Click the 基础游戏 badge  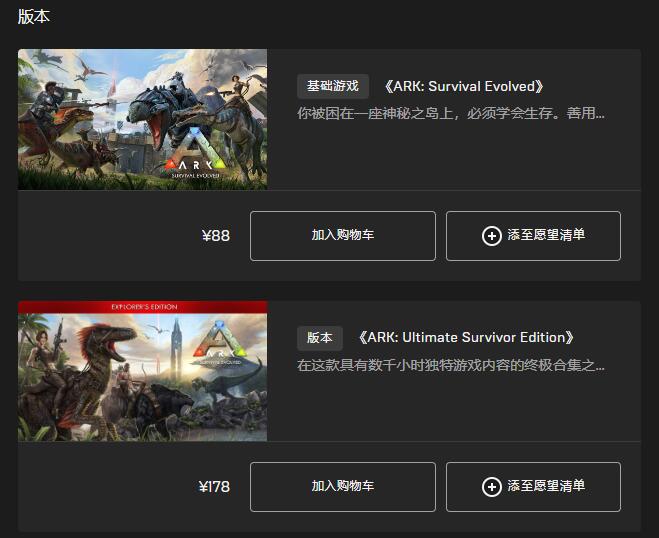[333, 86]
